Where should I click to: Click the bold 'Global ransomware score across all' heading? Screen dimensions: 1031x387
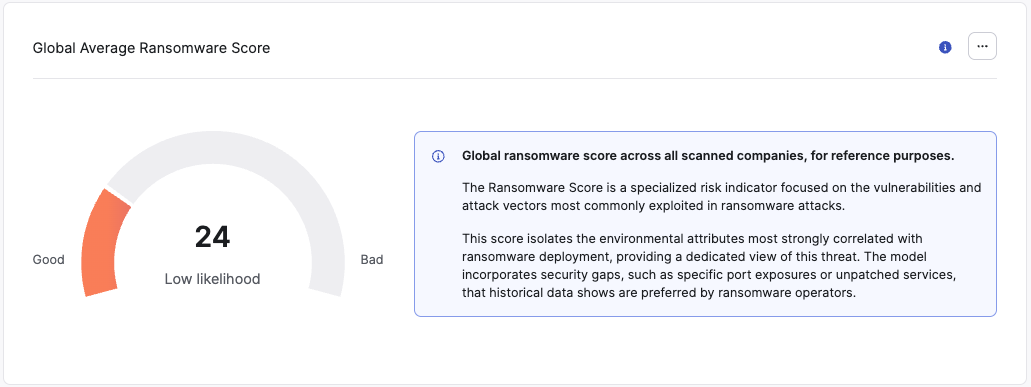point(708,156)
